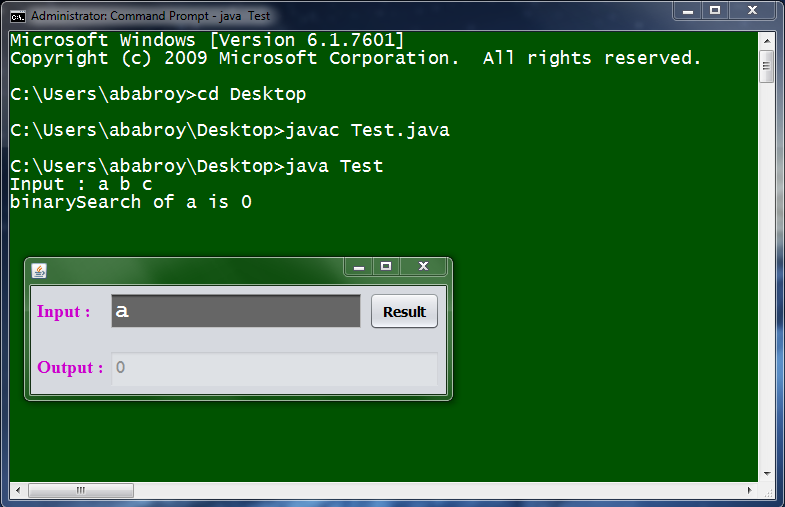Click the horizontal scrollbar left arrow
Screen dimensions: 785x507
click(18, 490)
